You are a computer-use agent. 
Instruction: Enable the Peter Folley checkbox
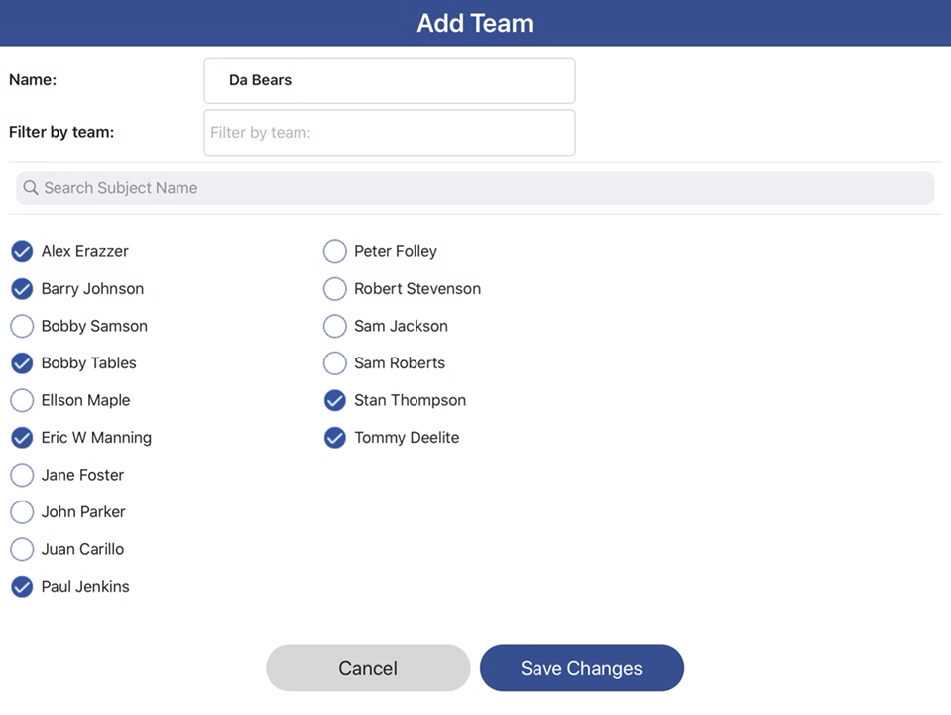[335, 251]
